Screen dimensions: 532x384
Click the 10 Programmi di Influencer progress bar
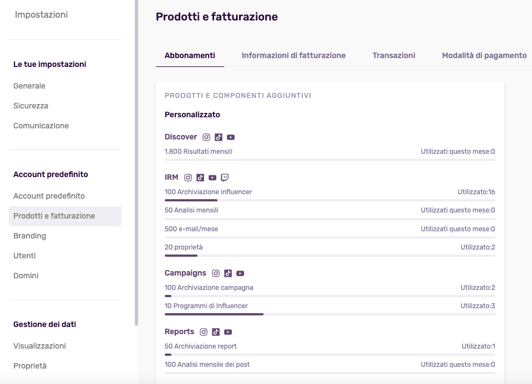[x=330, y=314]
